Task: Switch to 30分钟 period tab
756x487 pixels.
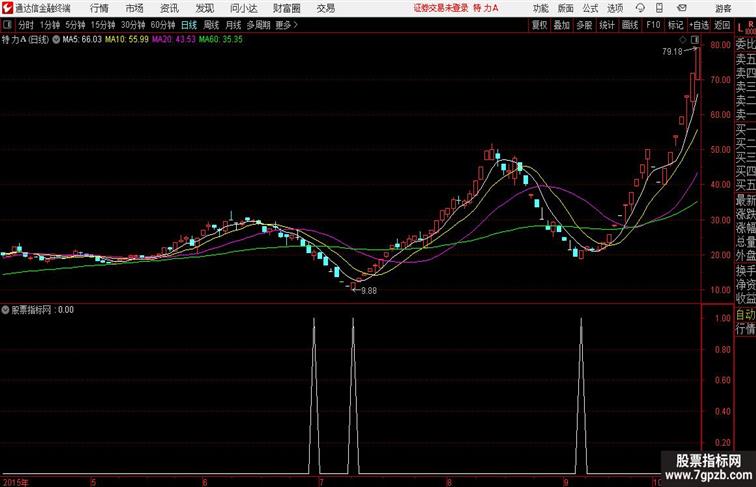Action: pyautogui.click(x=133, y=25)
